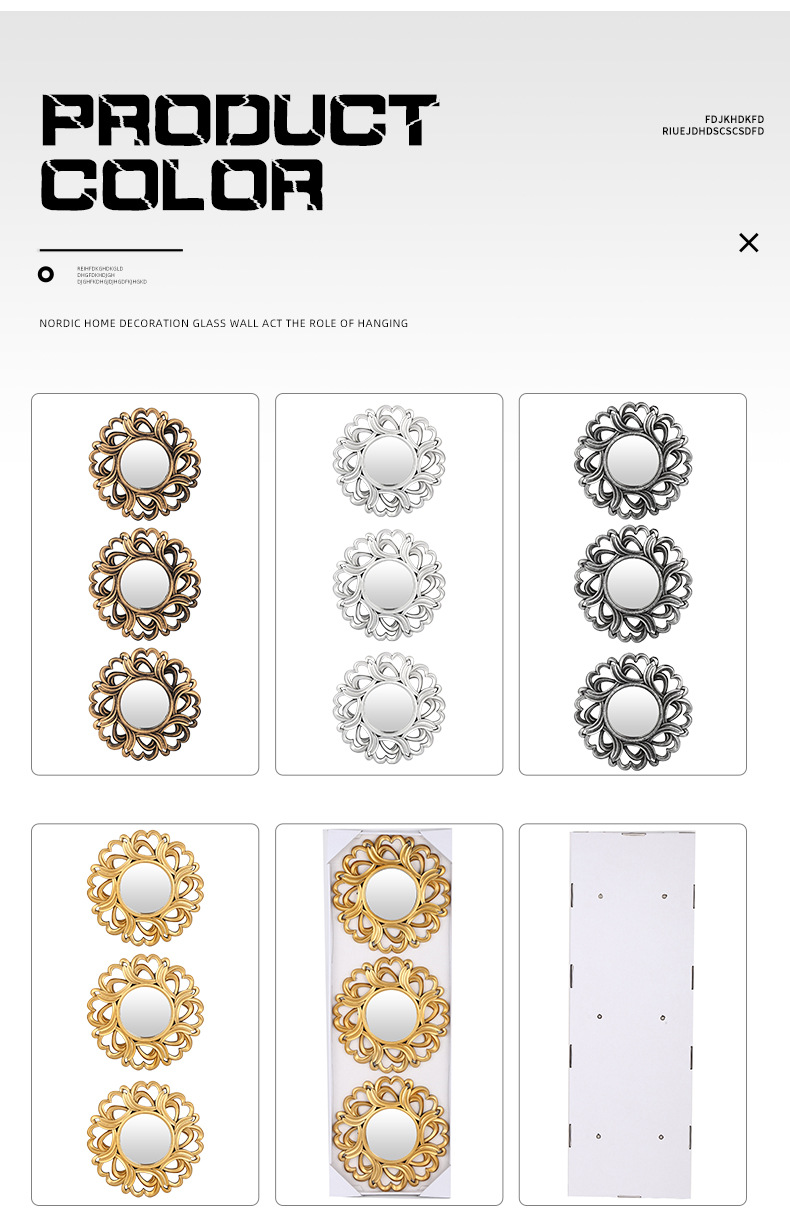Click the Nordic home decoration description text

tap(224, 323)
